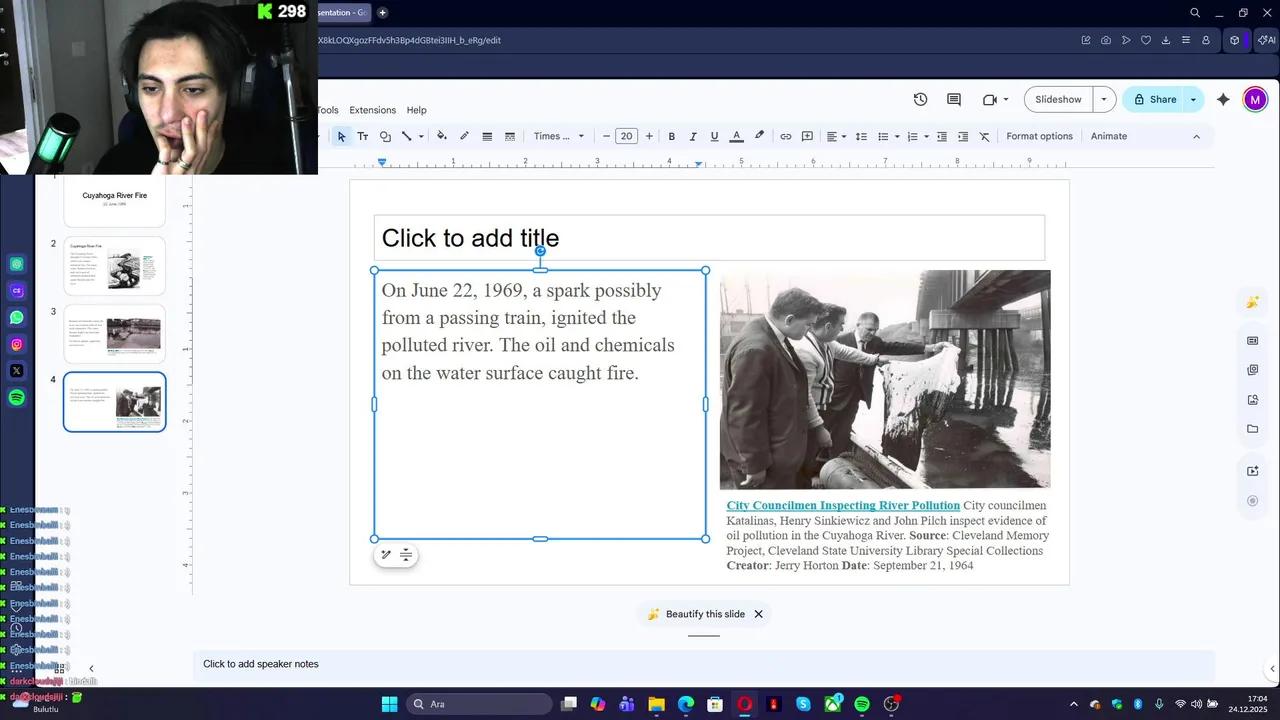Viewport: 1280px width, 720px height.
Task: Click the clear formatting icon
Action: tap(984, 136)
